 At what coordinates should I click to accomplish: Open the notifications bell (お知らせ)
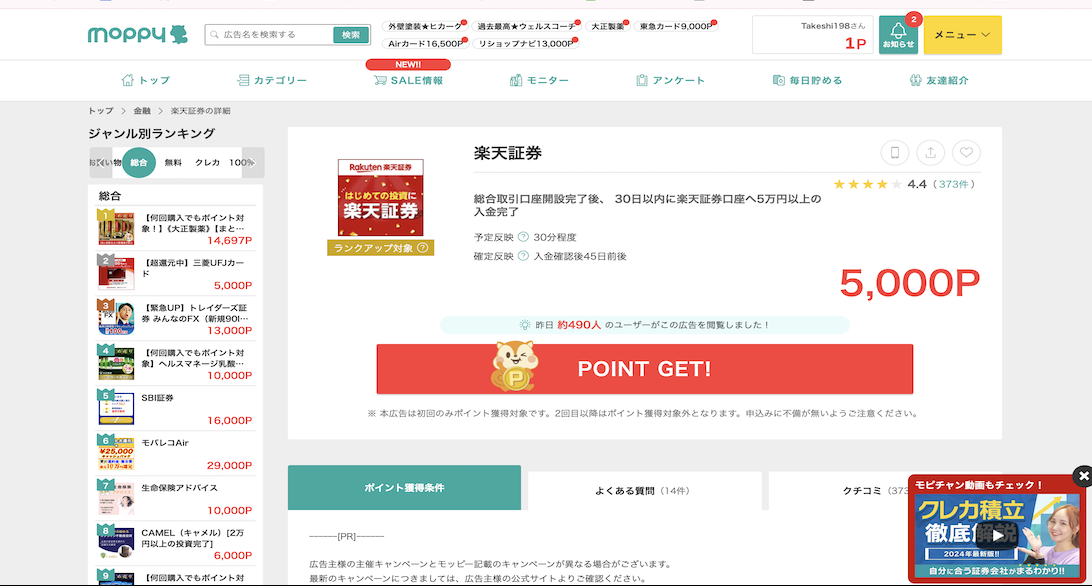pyautogui.click(x=897, y=35)
